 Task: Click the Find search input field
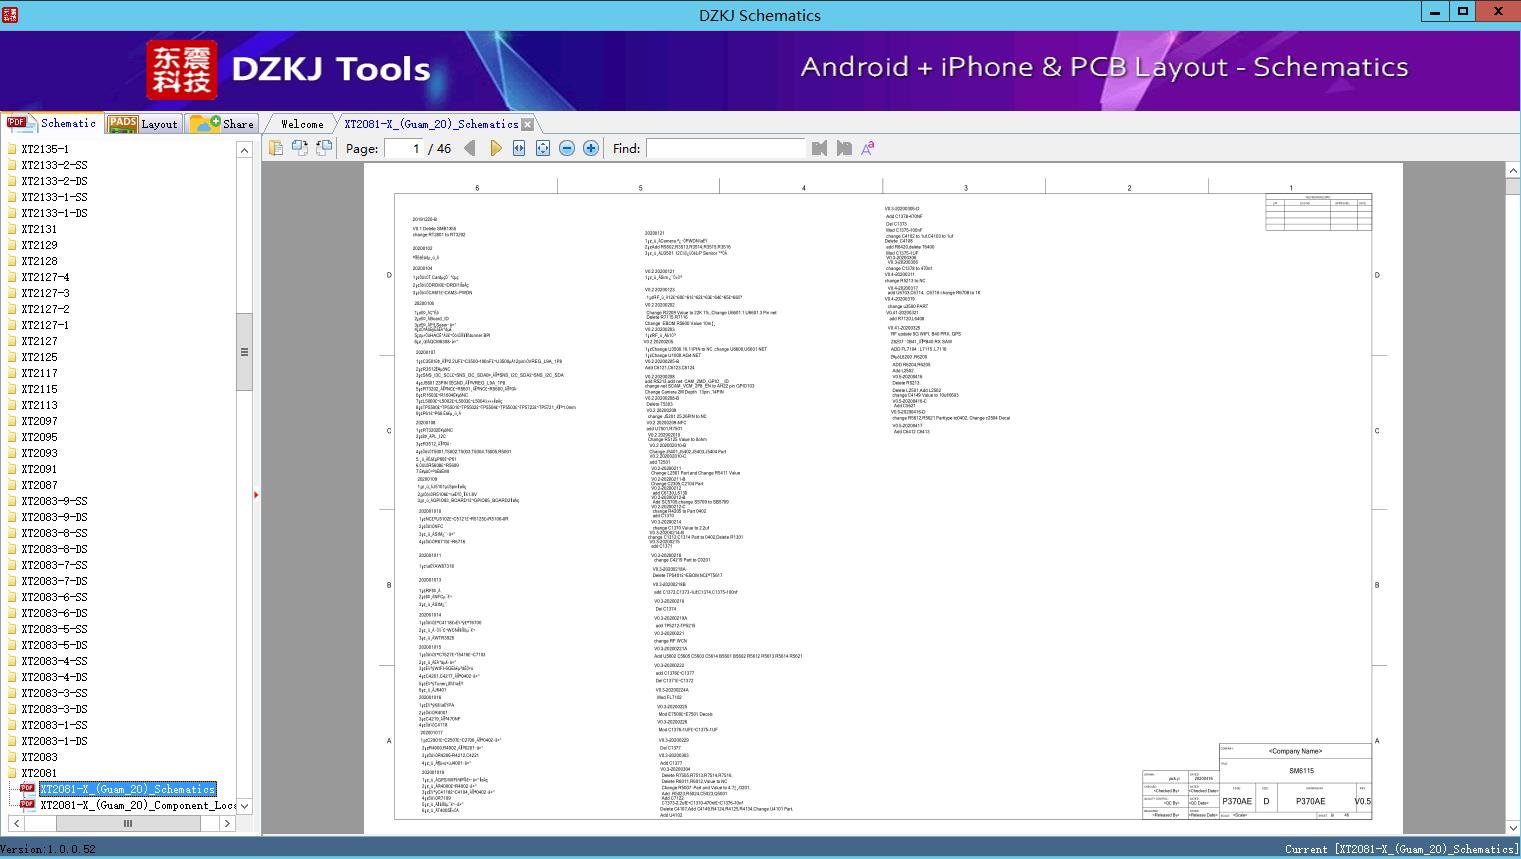click(725, 148)
